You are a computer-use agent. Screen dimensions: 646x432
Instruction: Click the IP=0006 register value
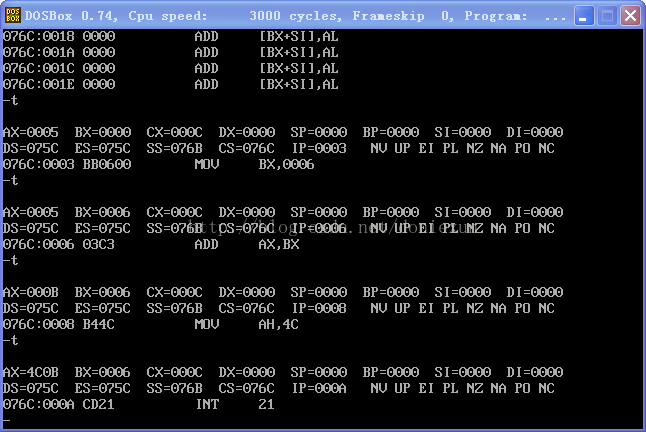click(319, 228)
